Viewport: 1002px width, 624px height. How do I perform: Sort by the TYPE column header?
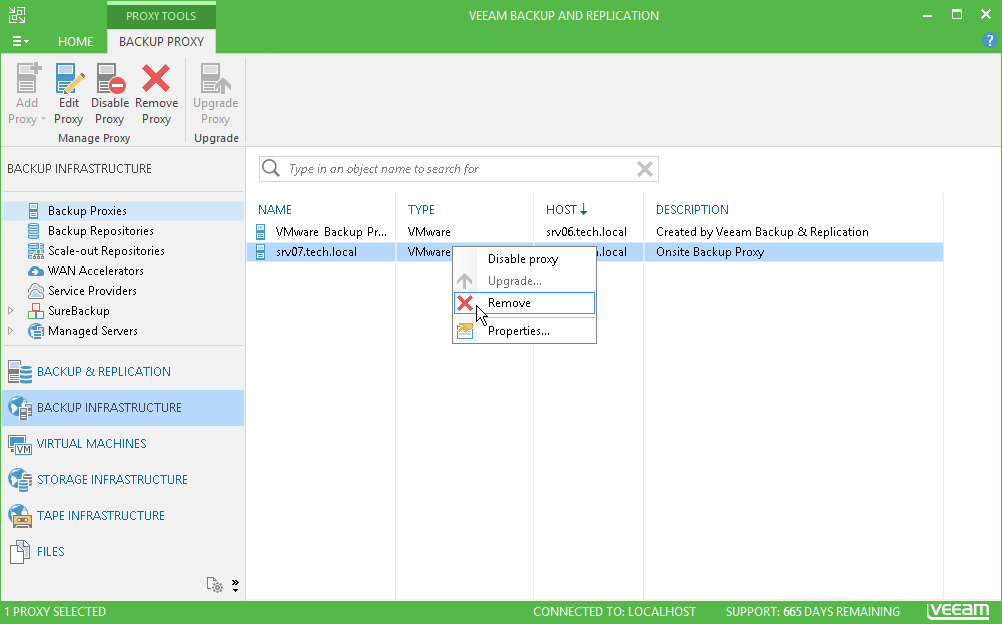[421, 210]
